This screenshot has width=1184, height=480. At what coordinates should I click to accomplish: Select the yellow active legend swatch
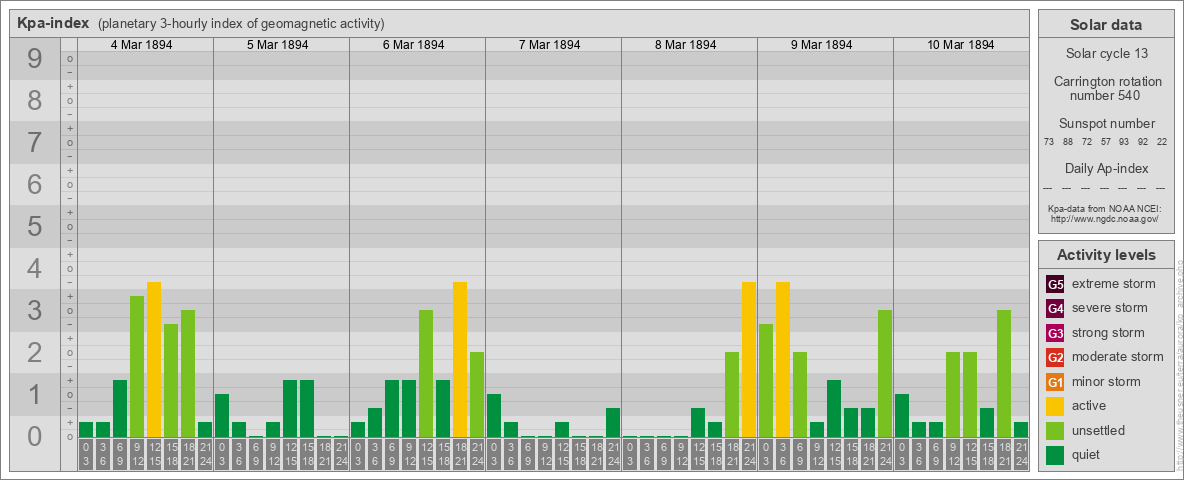pyautogui.click(x=1055, y=406)
